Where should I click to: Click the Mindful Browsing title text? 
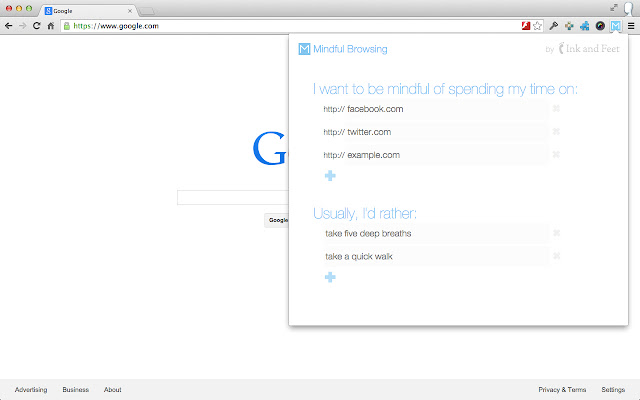tap(350, 49)
